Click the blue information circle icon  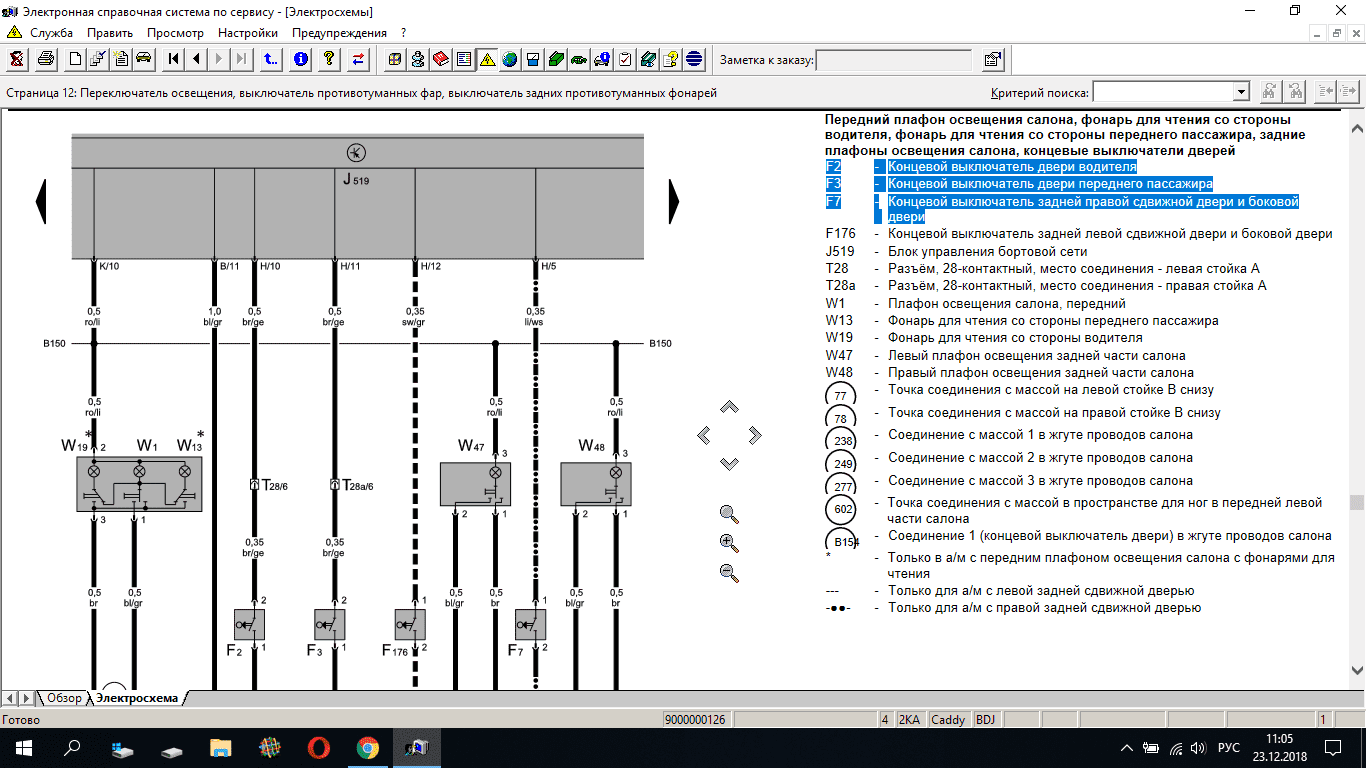(300, 59)
